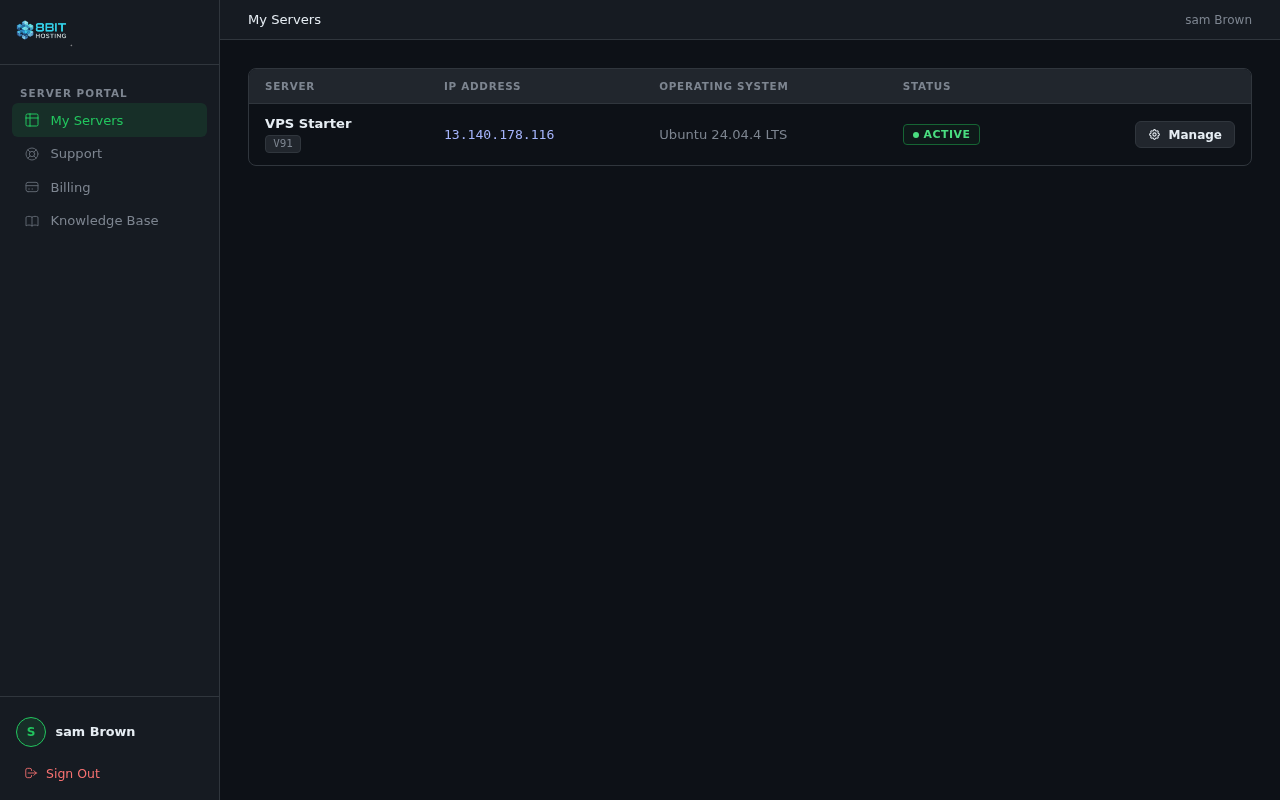Click the IP address 13.140.178.116
The image size is (1280, 800).
point(499,135)
